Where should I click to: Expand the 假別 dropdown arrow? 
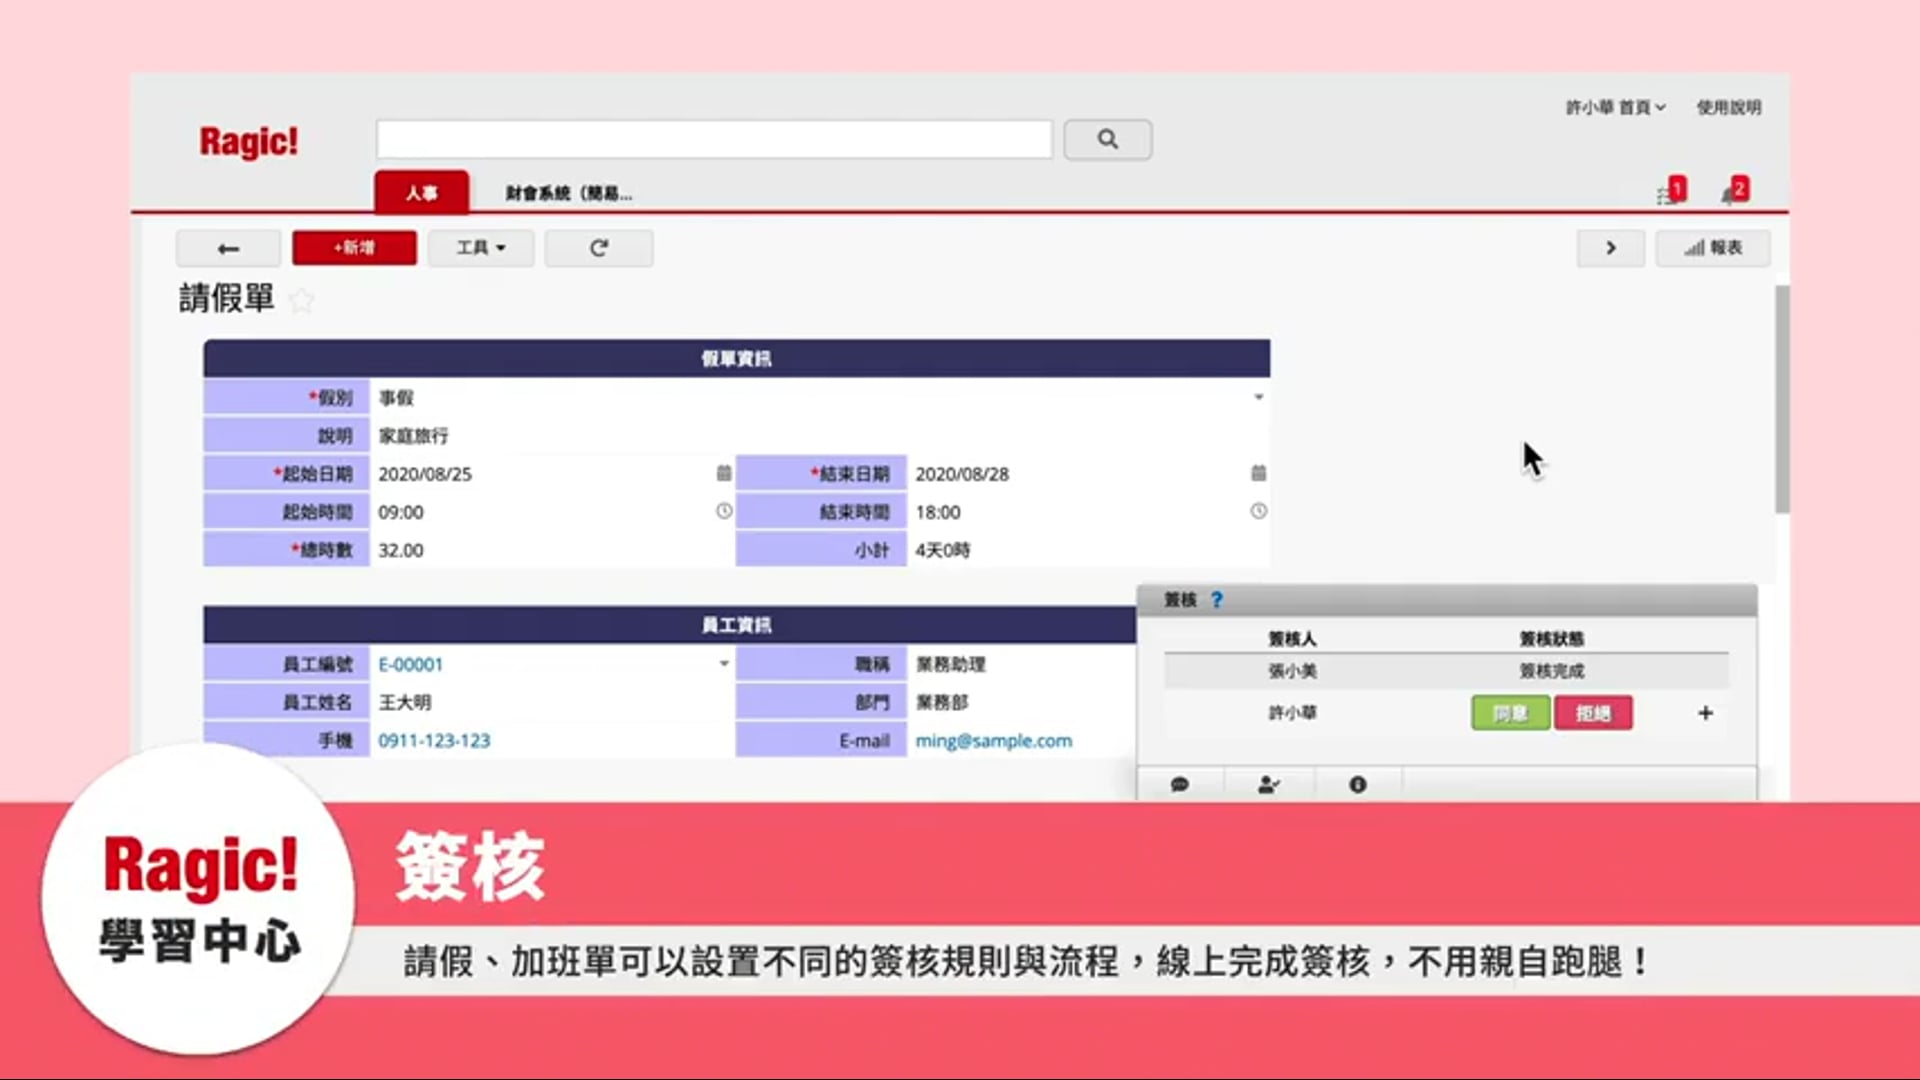point(1258,397)
